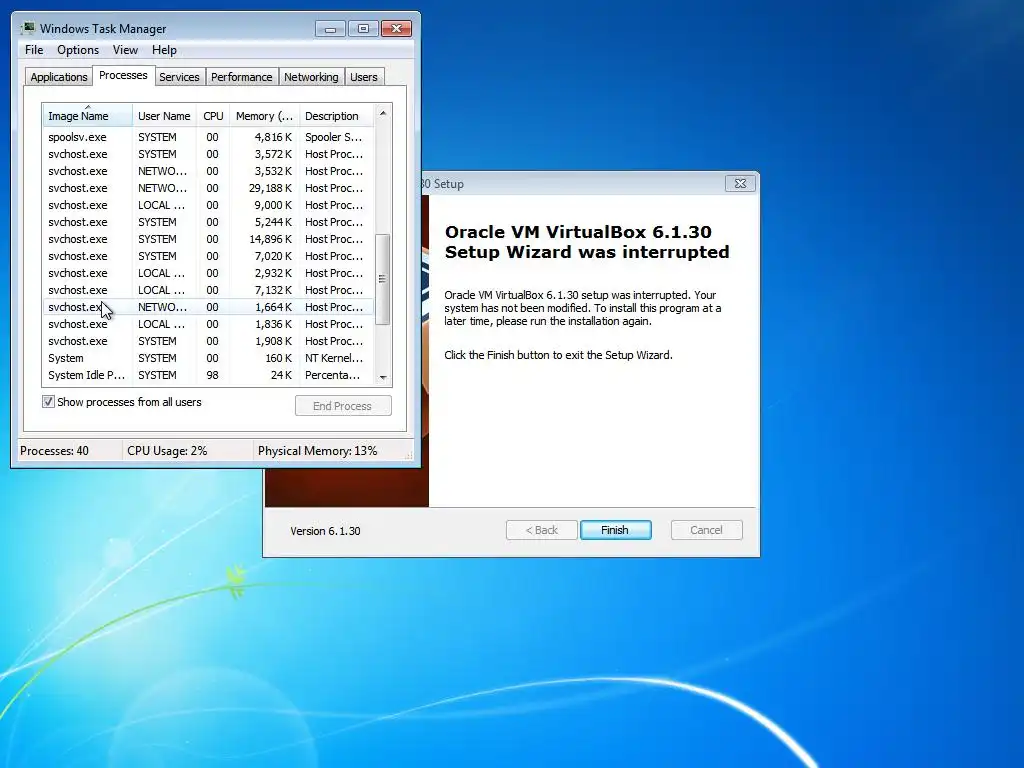Select the Processes tab

(123, 75)
